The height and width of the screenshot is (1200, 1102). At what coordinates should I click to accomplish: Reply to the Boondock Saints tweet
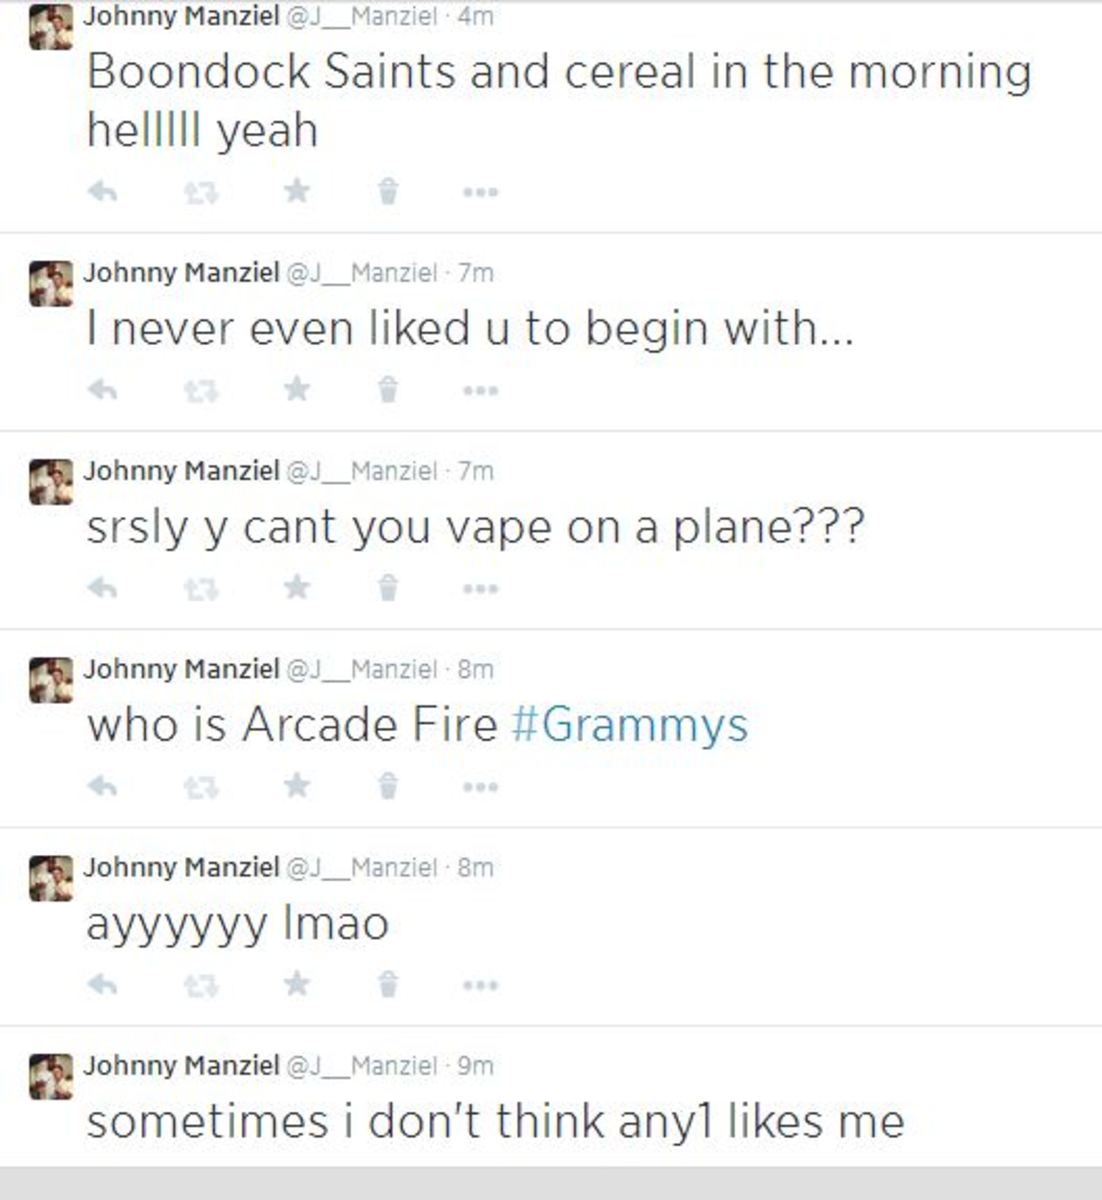click(102, 191)
